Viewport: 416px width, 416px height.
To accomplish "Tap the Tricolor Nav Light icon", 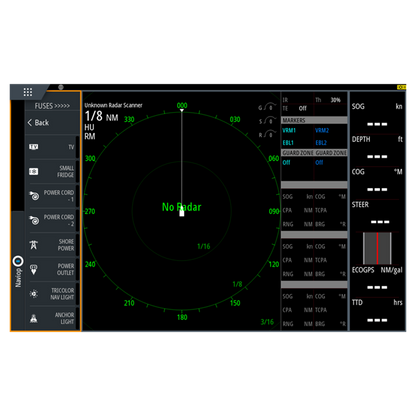I will coord(34,294).
